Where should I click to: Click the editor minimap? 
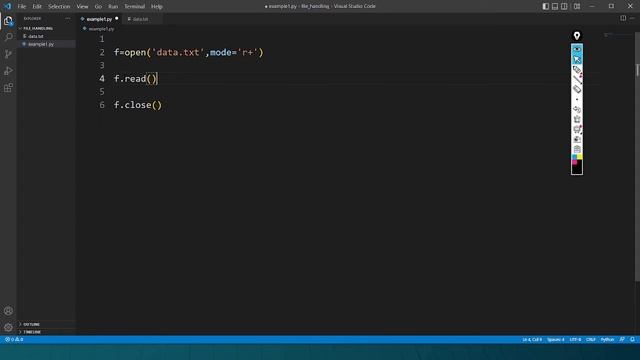[x=617, y=35]
